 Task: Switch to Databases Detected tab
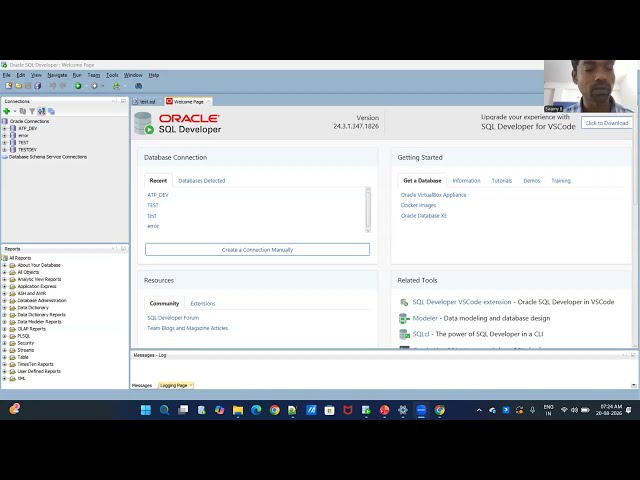(202, 180)
